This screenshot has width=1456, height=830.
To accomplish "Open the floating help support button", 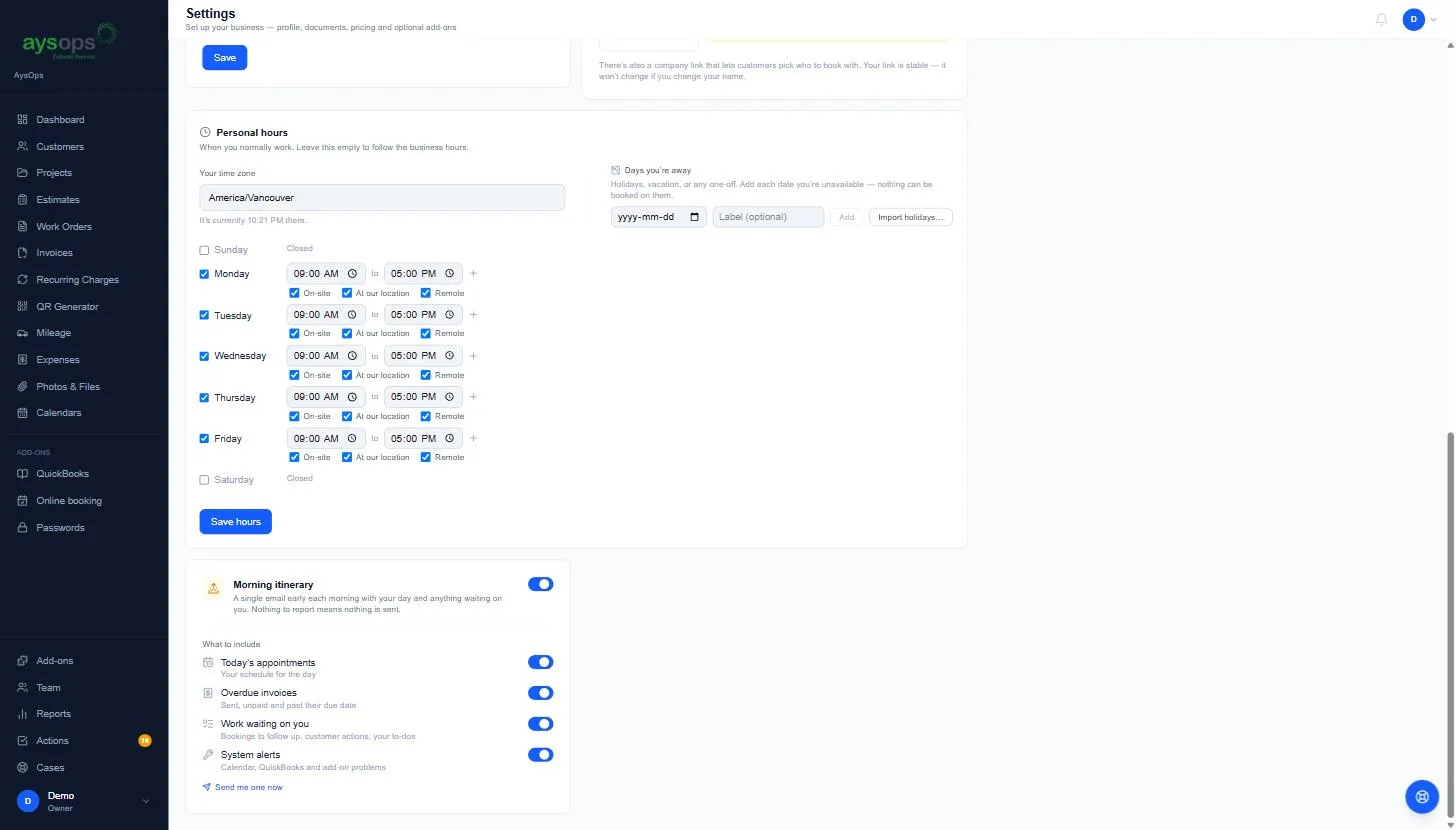I will [1421, 796].
